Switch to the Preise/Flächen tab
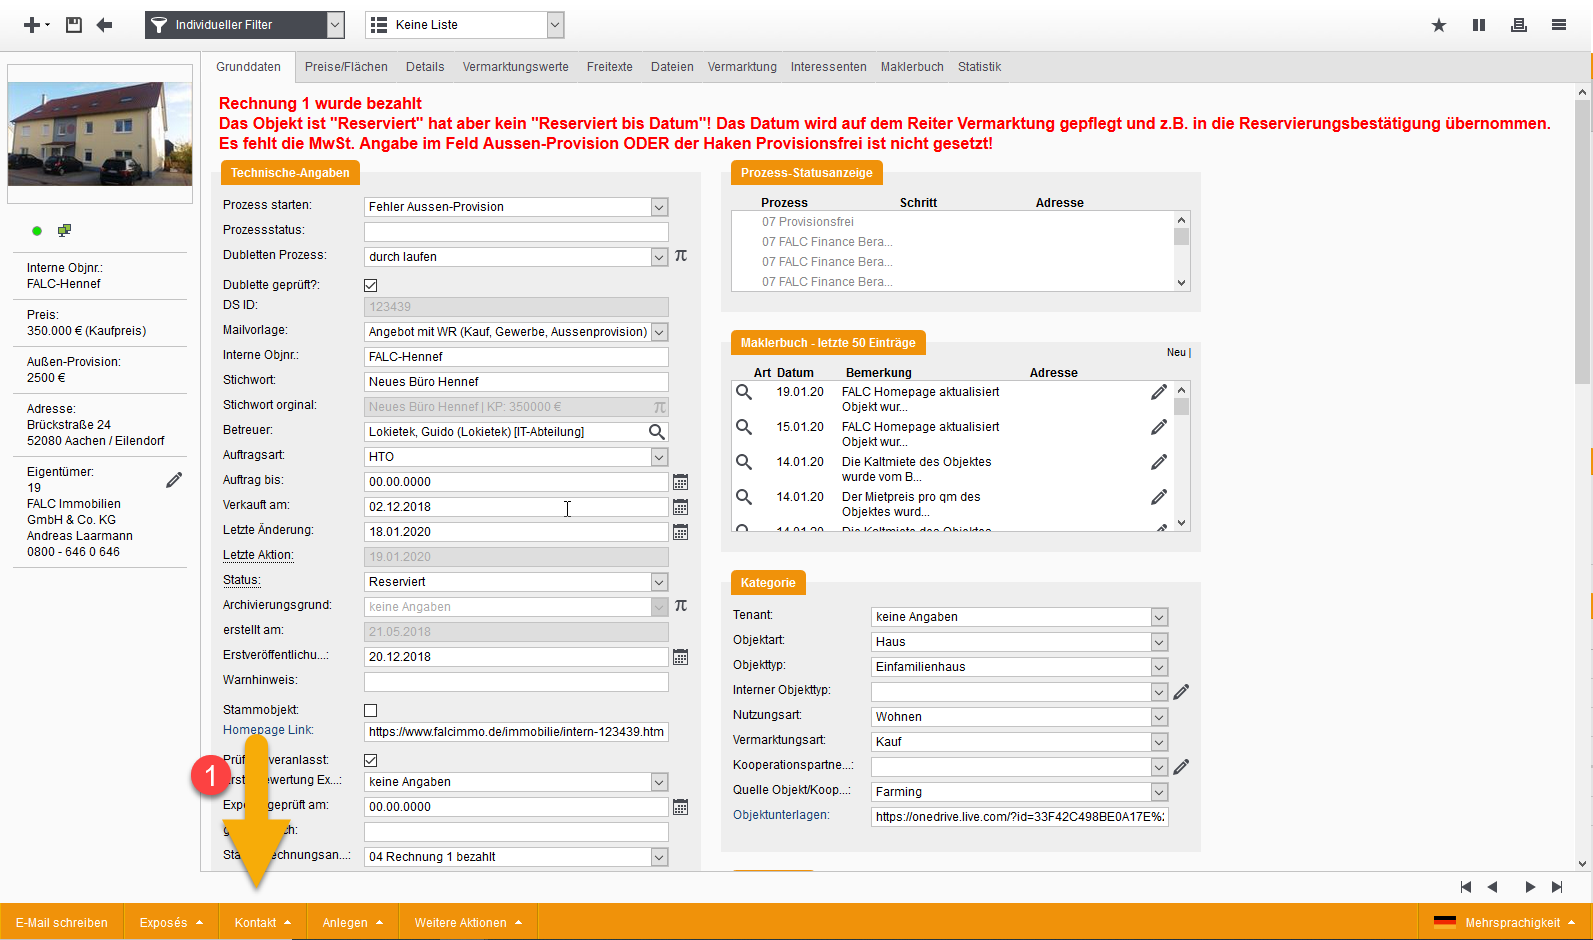 pos(346,67)
